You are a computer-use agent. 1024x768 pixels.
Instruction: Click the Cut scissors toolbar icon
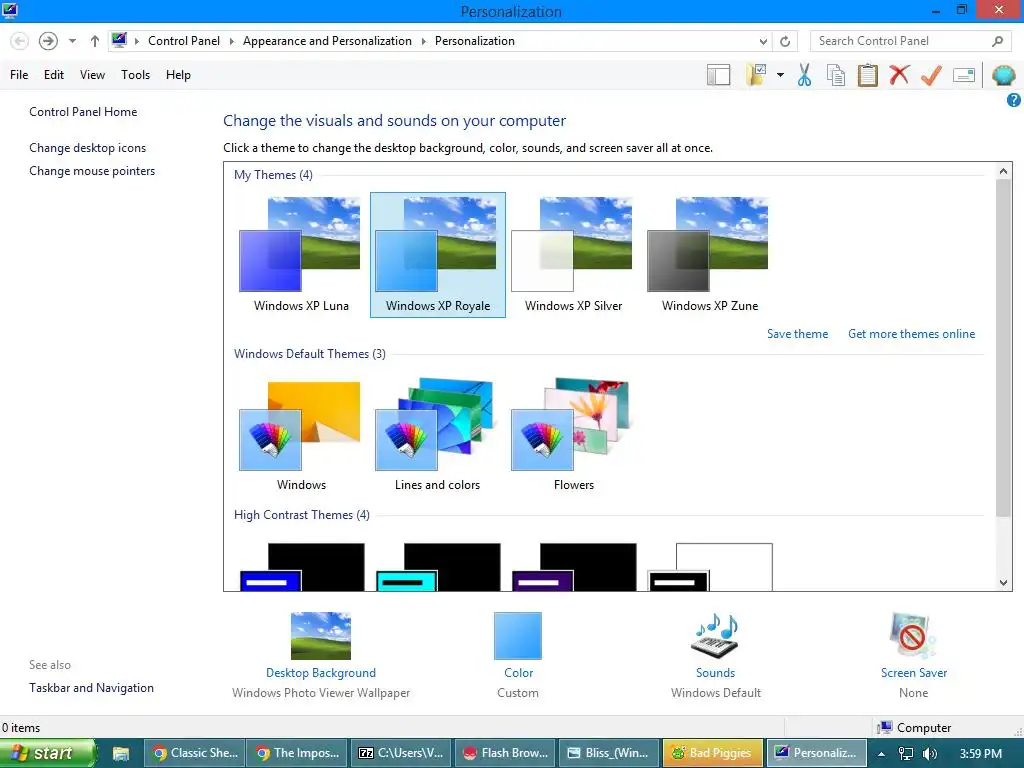(804, 75)
